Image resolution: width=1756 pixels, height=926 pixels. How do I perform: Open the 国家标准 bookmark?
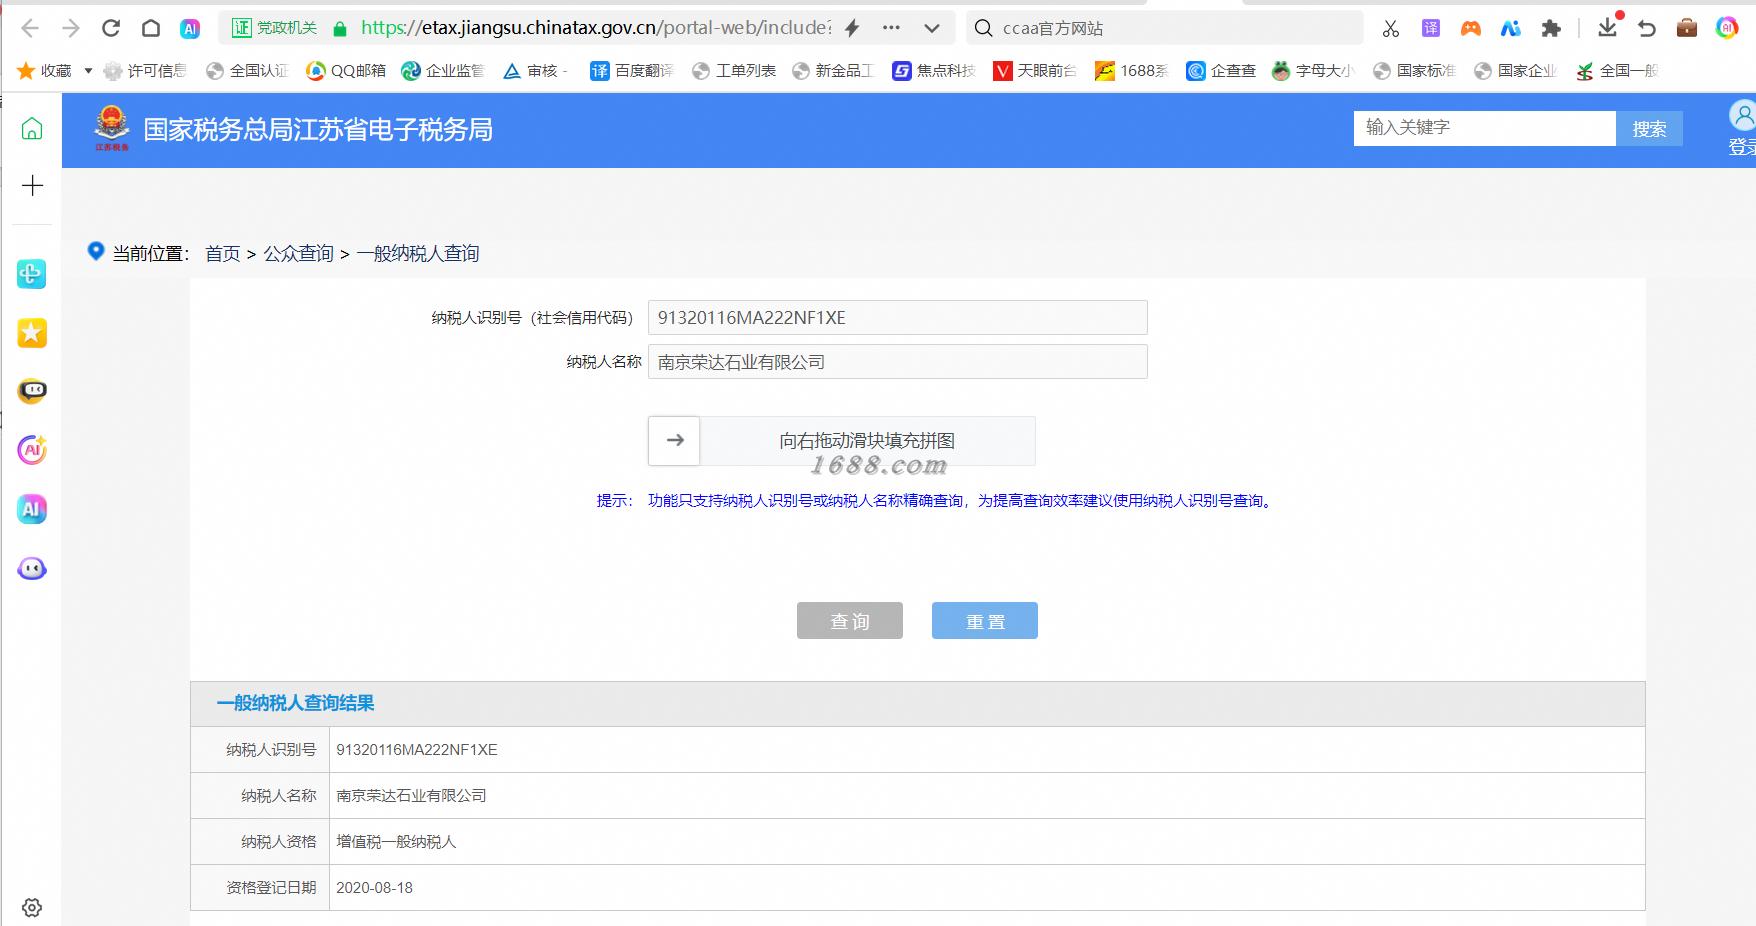coord(1414,70)
